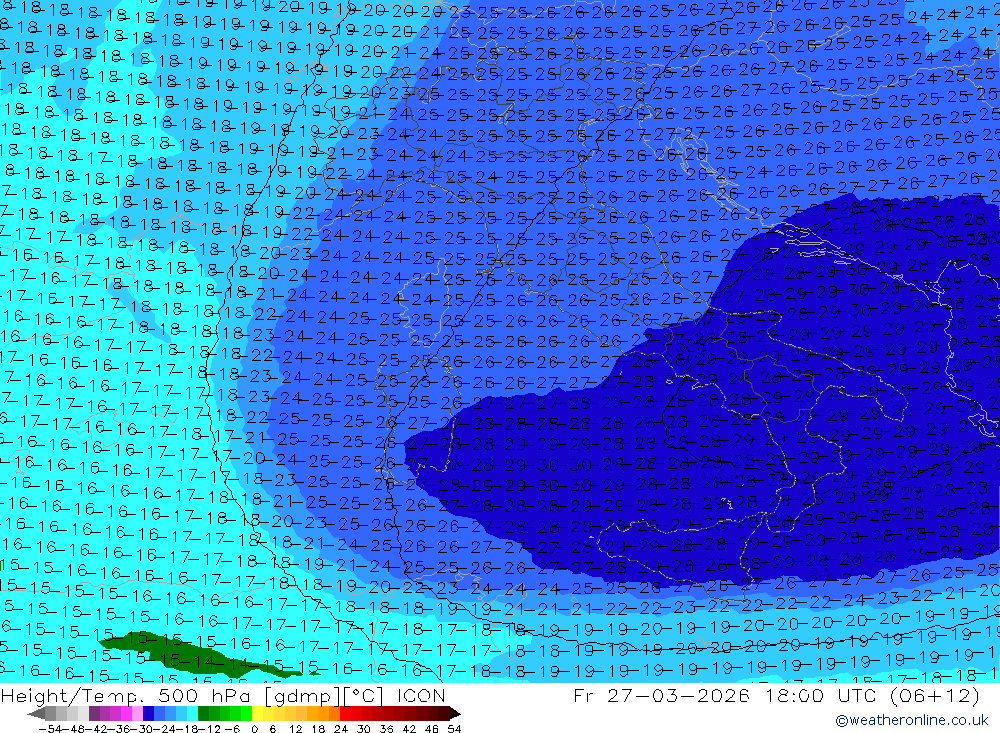
Task: Click the dark green patch on the map
Action: click(x=191, y=654)
